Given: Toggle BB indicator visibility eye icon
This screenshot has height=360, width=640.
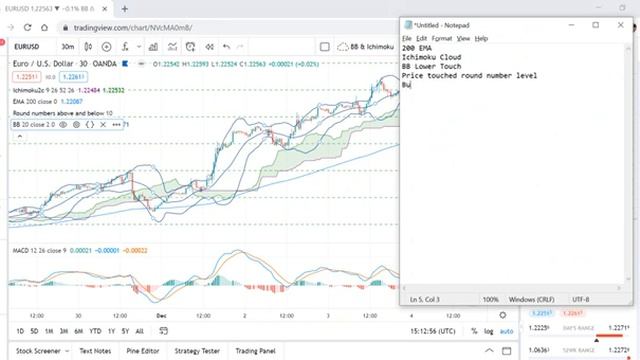Looking at the screenshot, I should click(63, 124).
